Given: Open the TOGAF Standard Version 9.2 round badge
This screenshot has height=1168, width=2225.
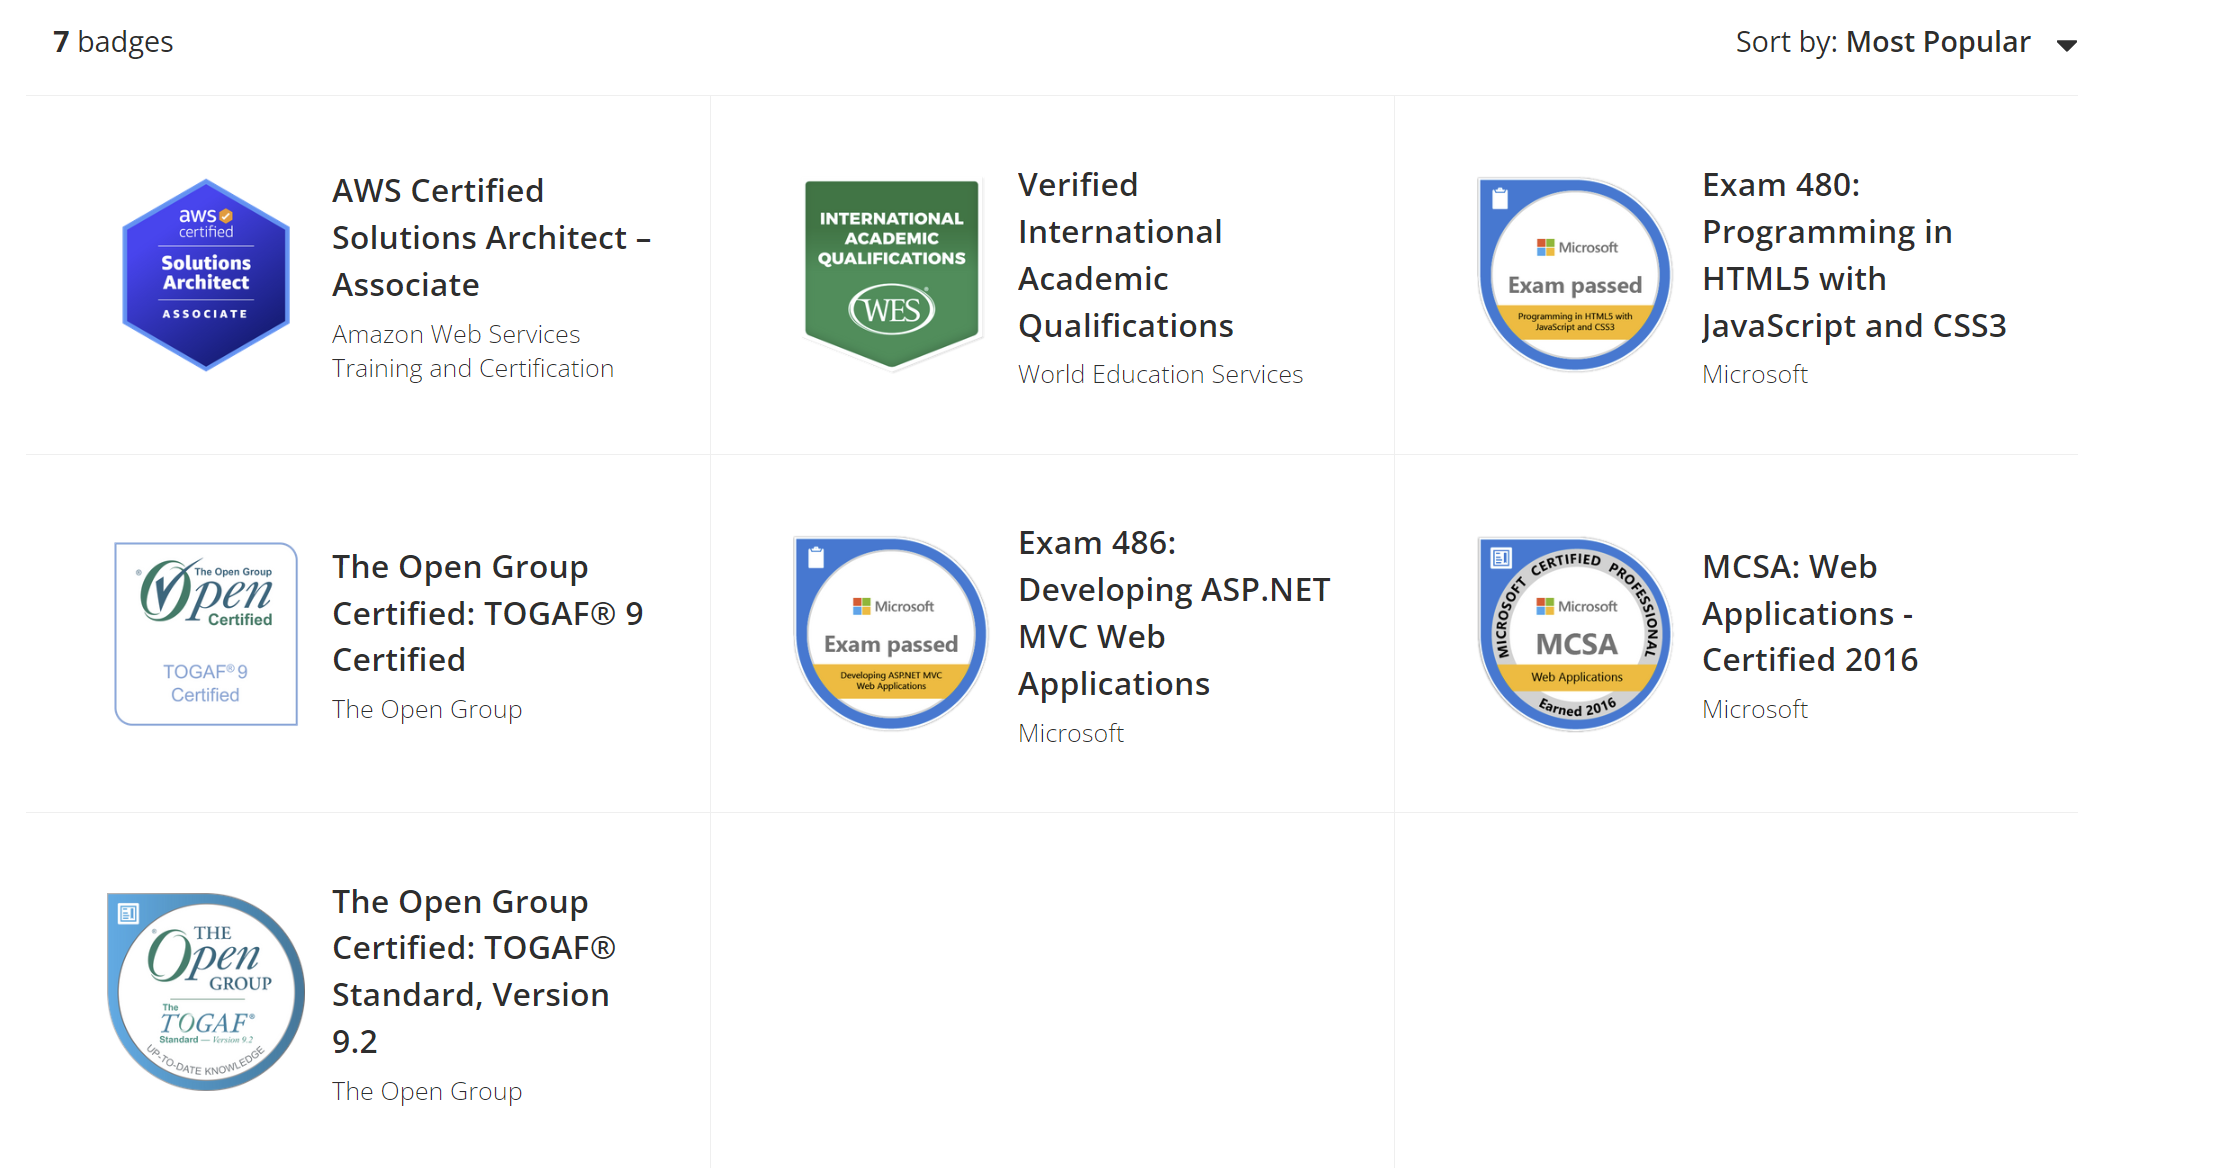Looking at the screenshot, I should point(206,992).
